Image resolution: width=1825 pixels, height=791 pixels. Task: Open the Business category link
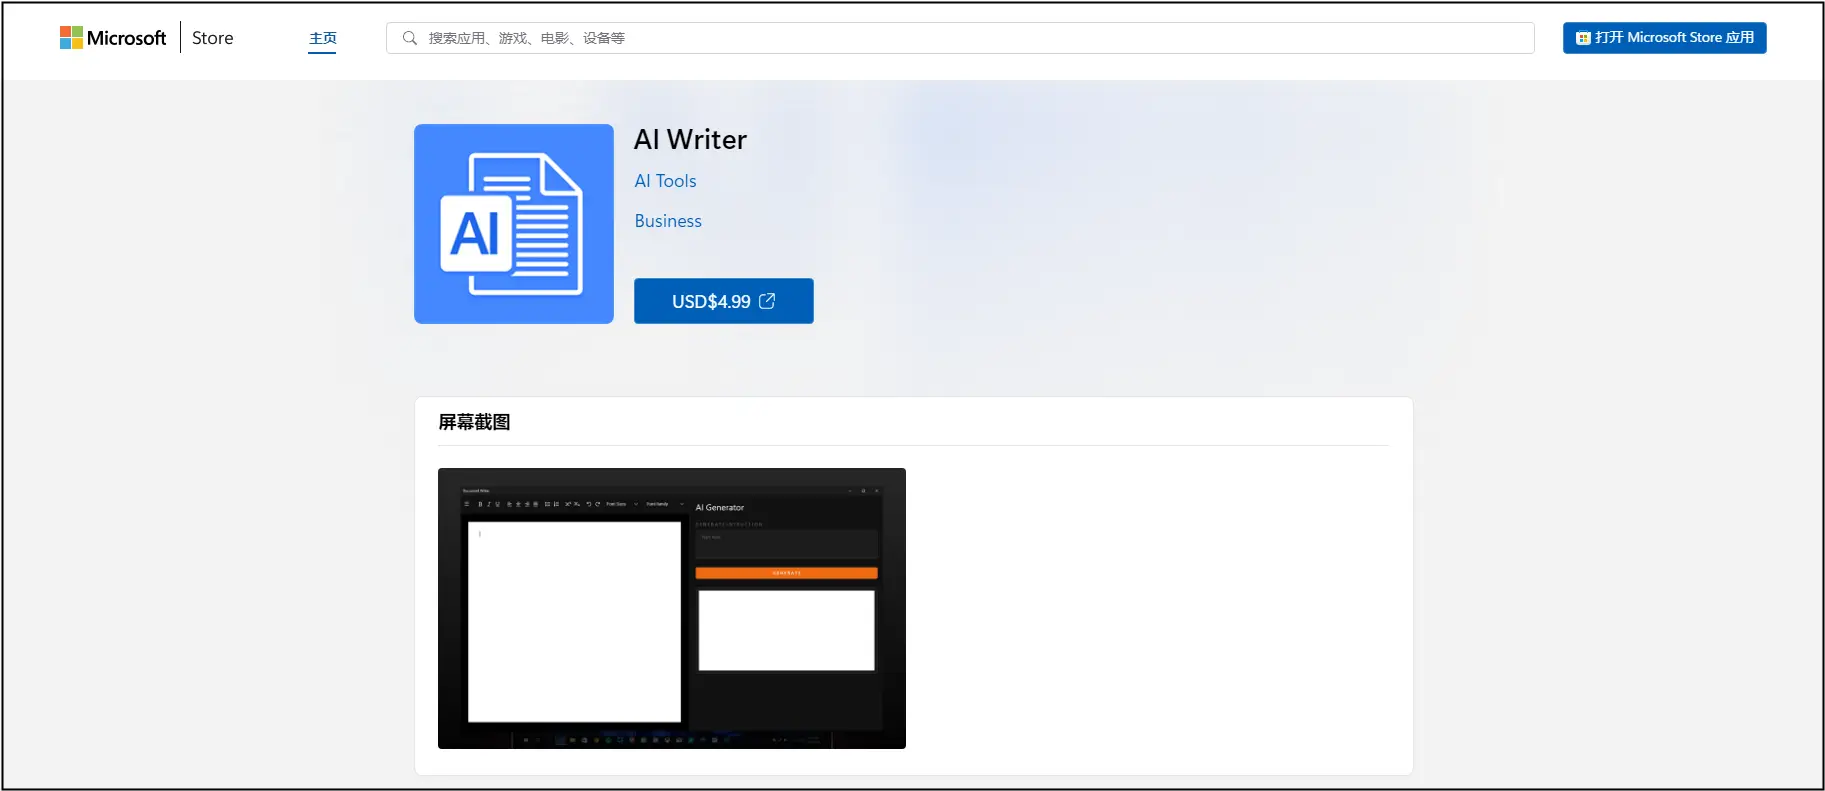click(668, 221)
